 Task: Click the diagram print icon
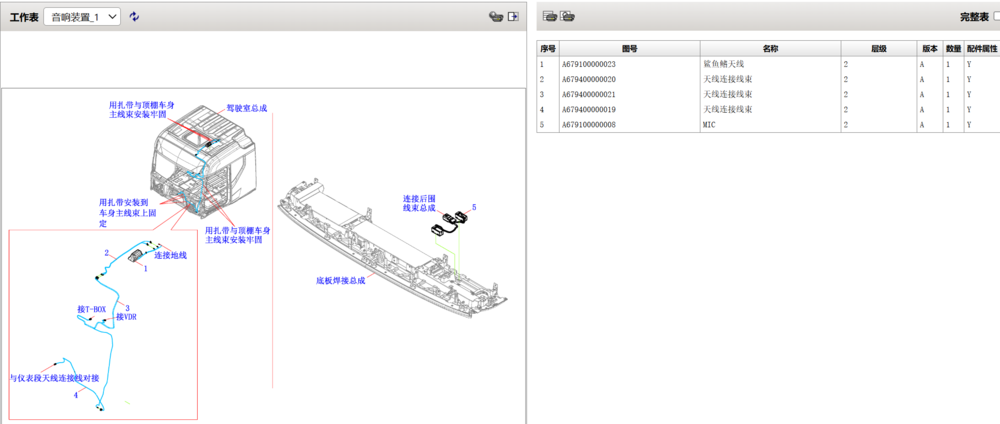(496, 17)
